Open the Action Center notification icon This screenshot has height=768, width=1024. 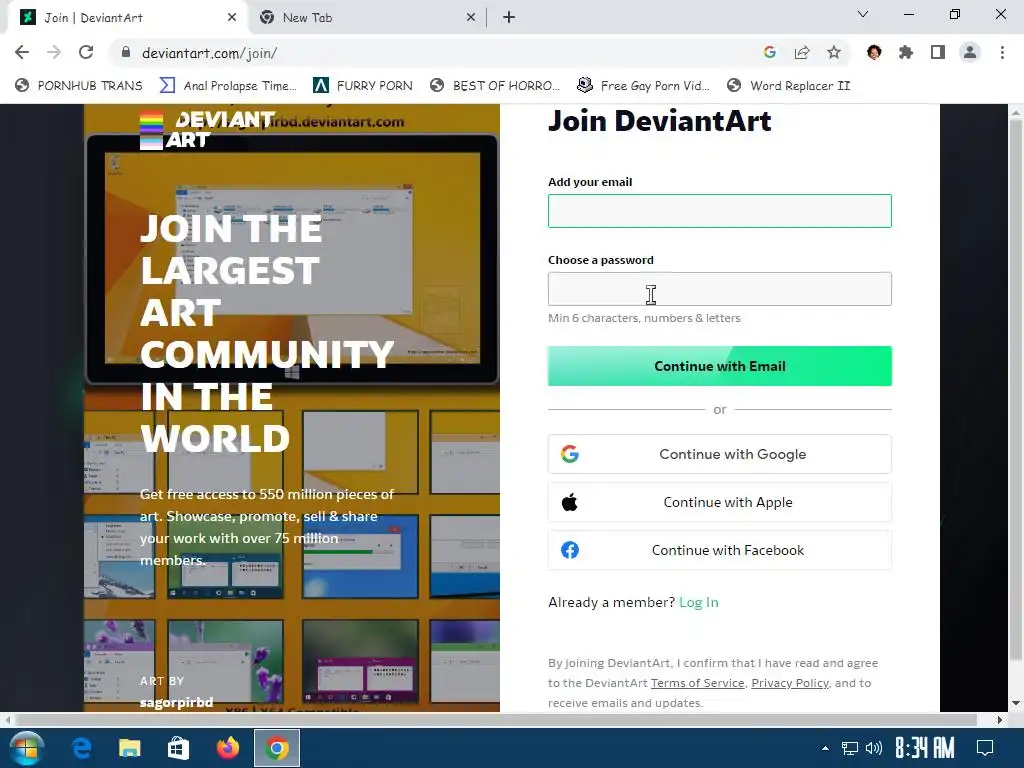pos(985,748)
